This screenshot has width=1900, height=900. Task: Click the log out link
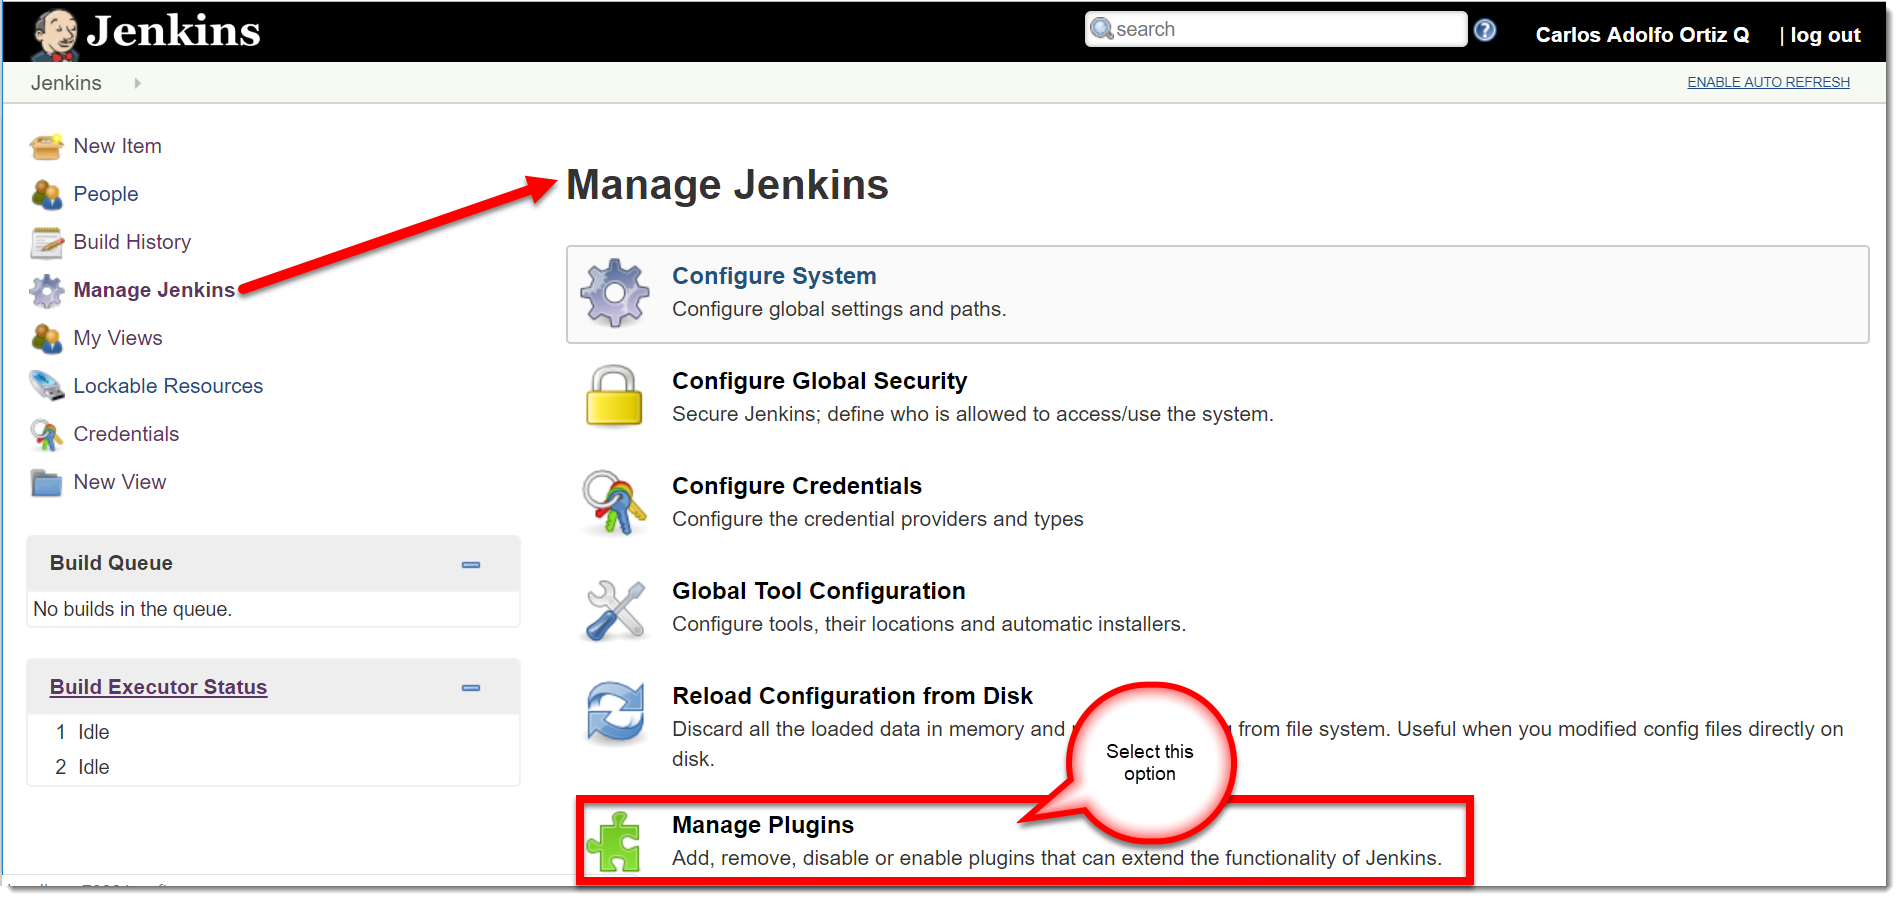point(1825,35)
